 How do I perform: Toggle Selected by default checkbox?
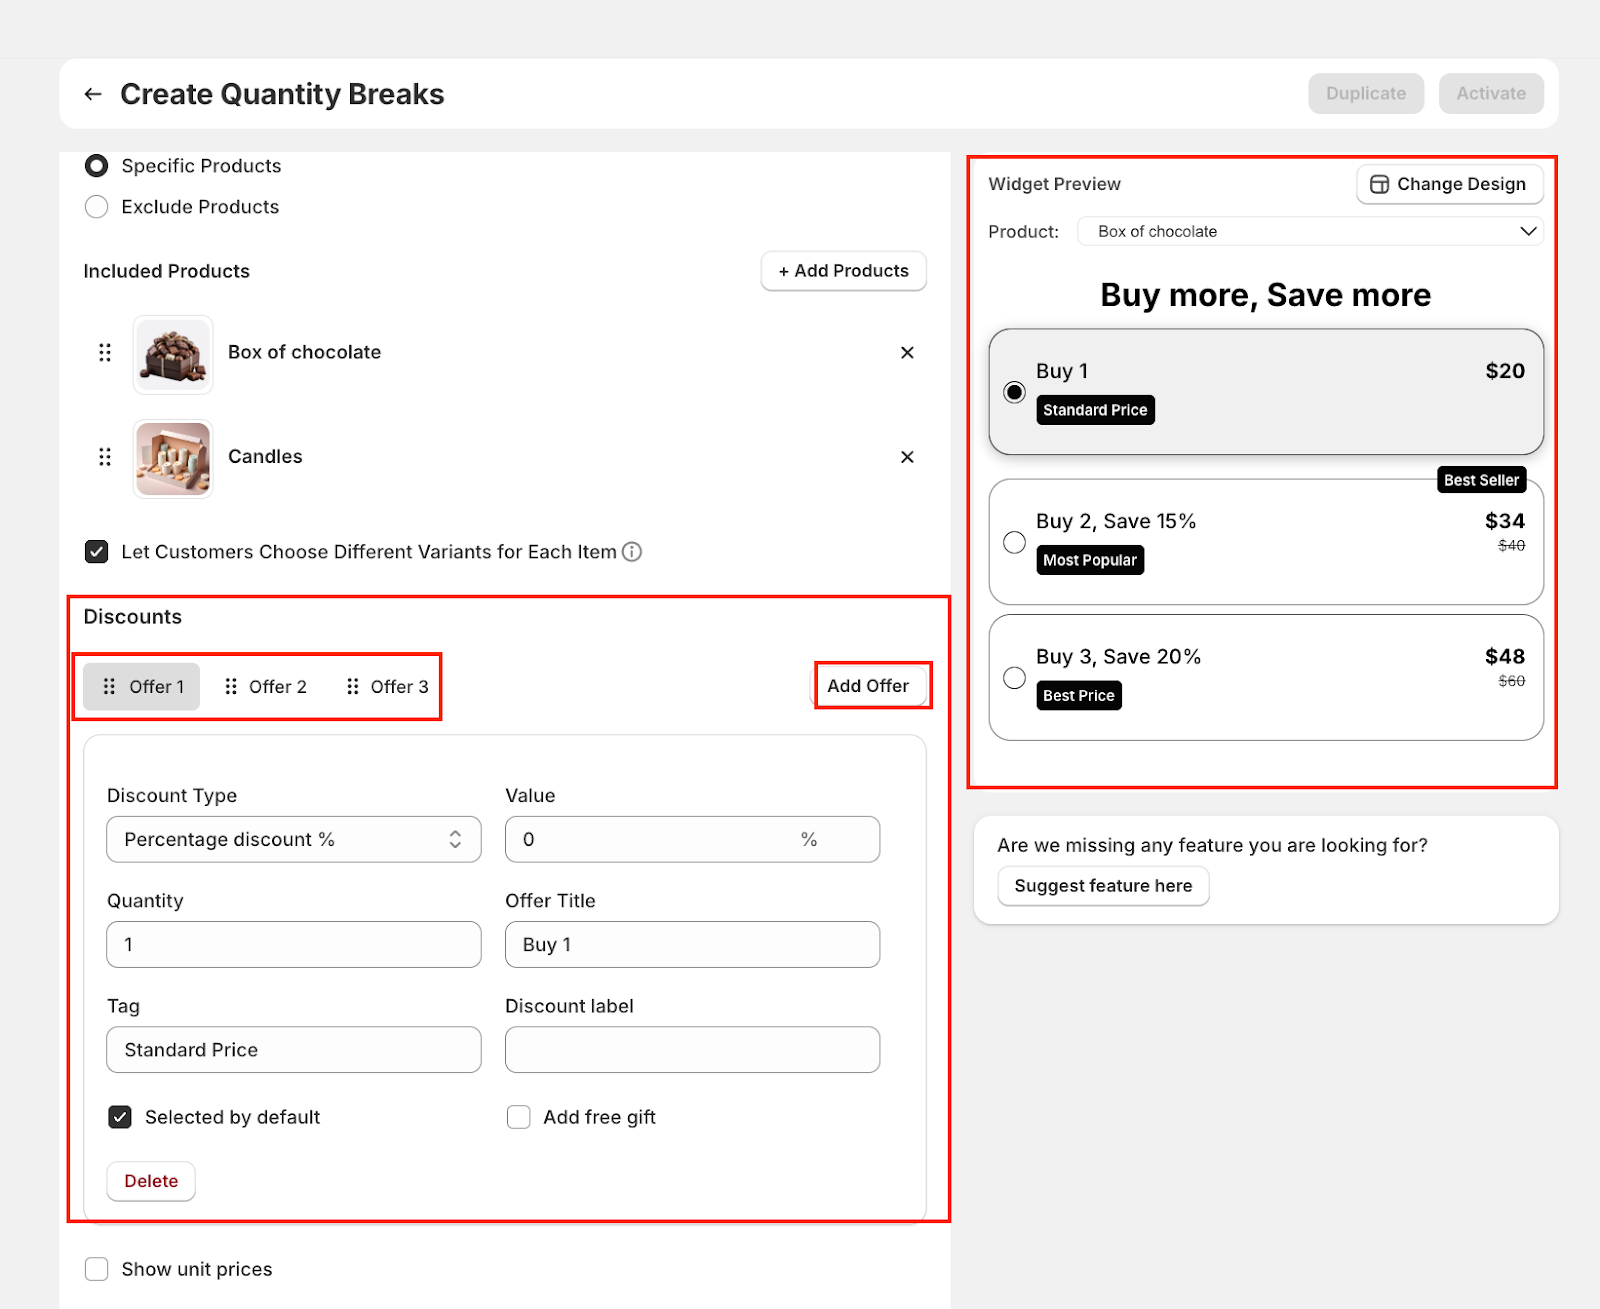[120, 1117]
